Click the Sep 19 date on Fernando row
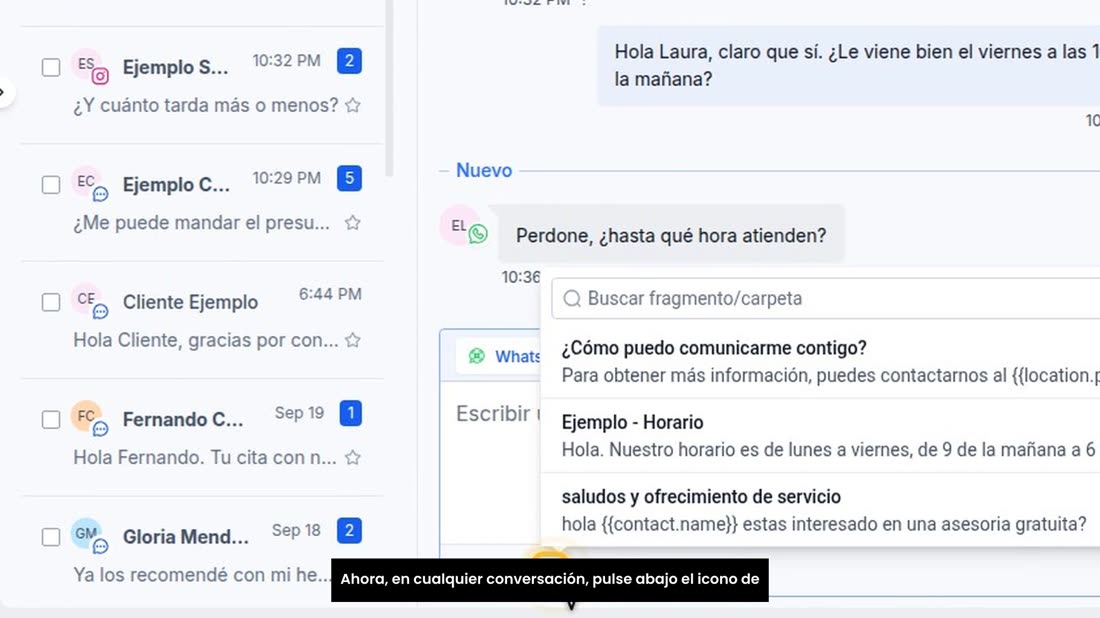This screenshot has width=1100, height=618. click(300, 412)
